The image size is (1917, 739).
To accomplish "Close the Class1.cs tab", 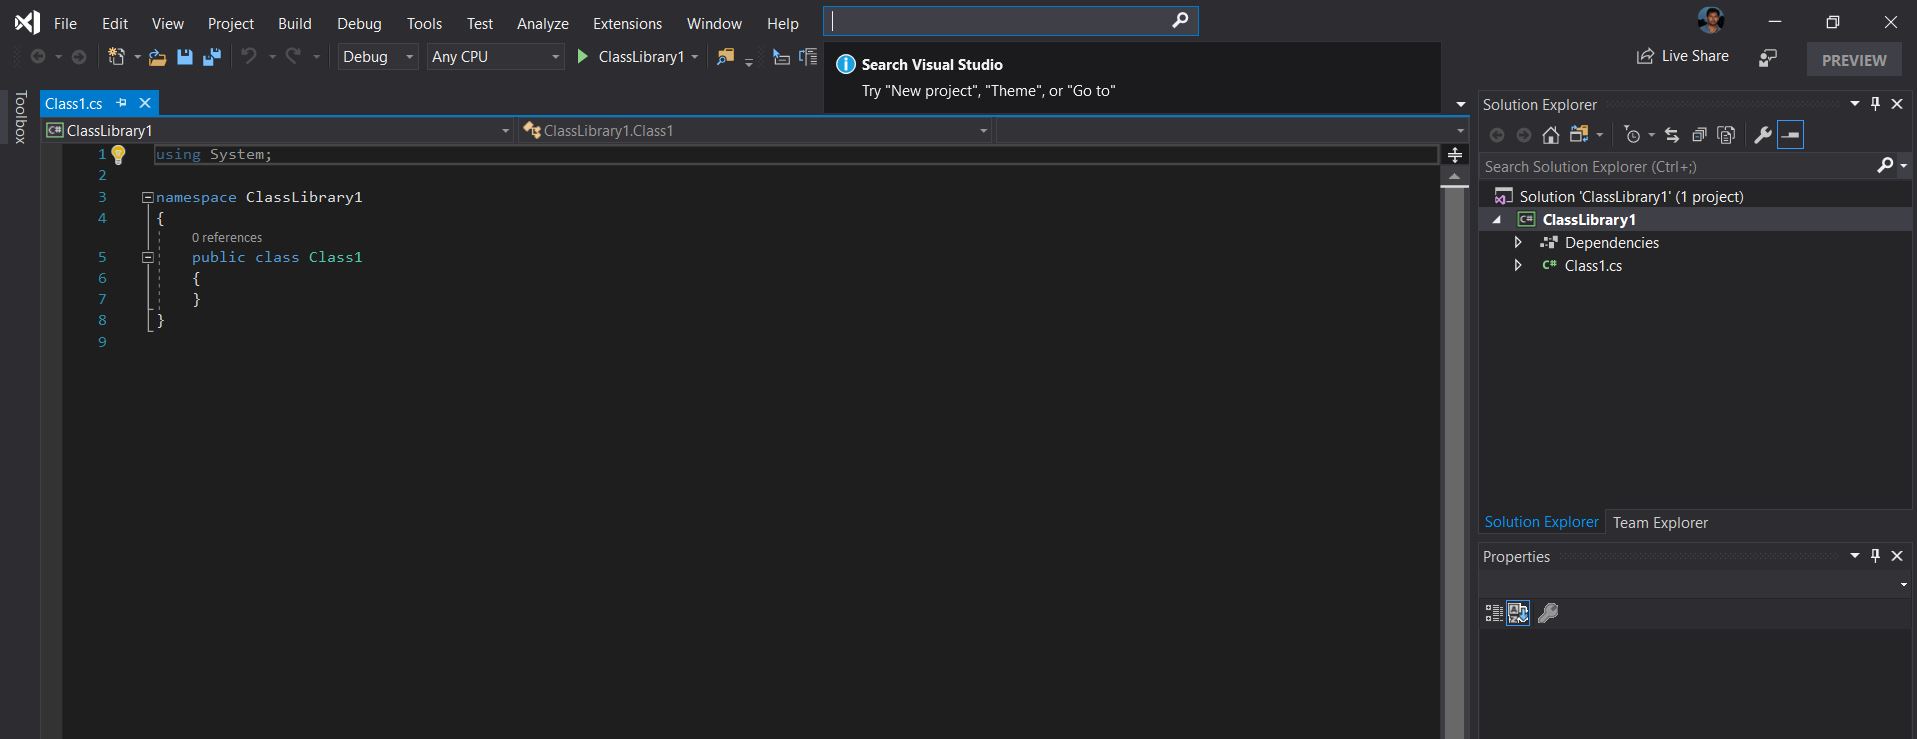I will (x=145, y=103).
